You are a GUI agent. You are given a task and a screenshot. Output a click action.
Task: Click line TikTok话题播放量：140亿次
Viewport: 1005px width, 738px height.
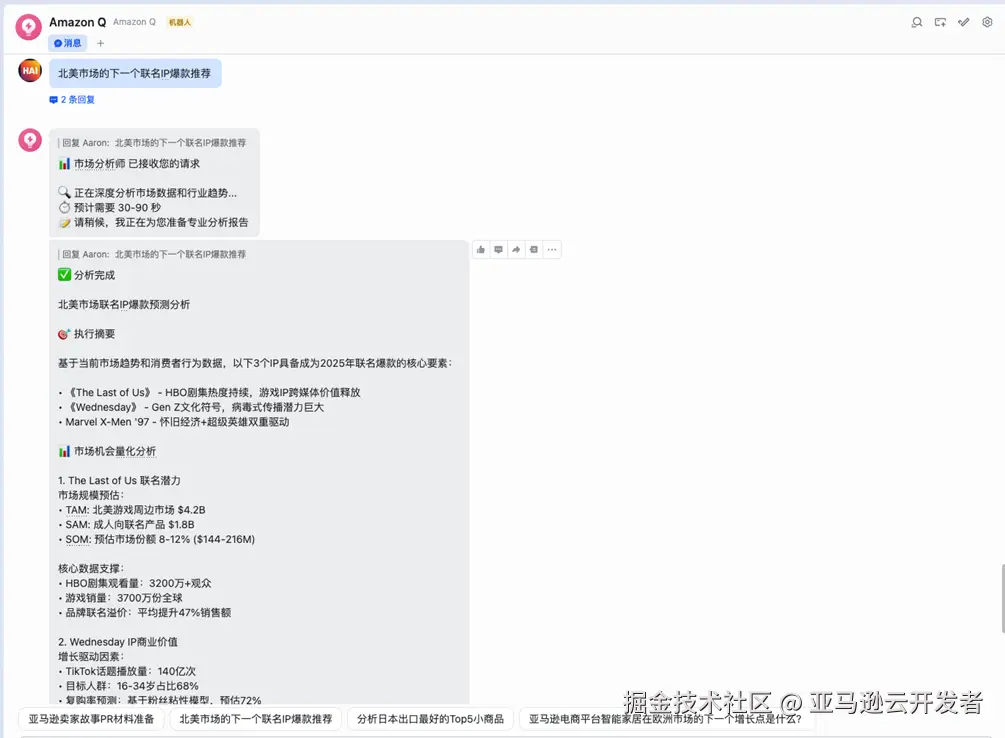tap(127, 671)
